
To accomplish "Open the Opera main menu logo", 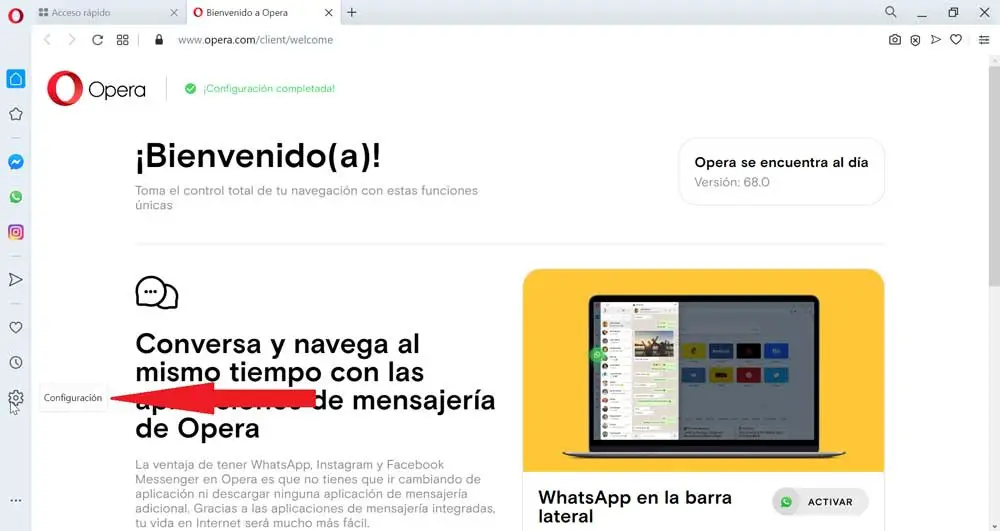I will 15,15.
